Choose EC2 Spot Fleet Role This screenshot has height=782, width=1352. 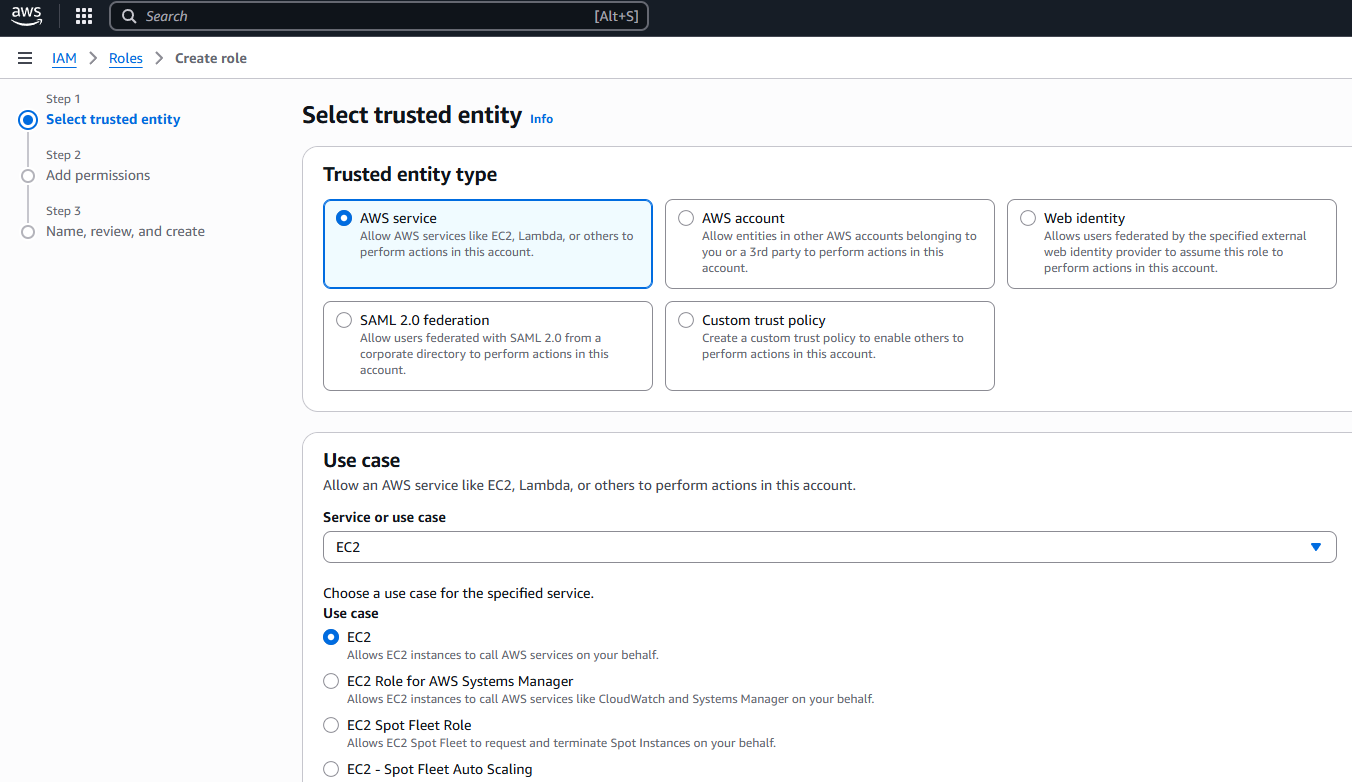pyautogui.click(x=331, y=725)
